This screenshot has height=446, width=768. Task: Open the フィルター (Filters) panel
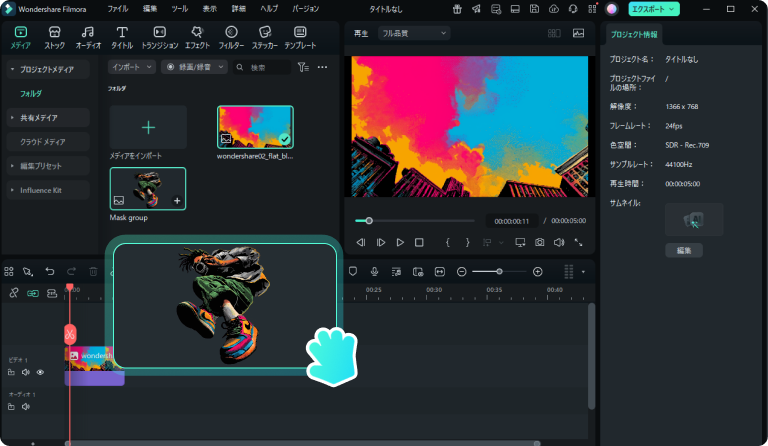(x=231, y=38)
